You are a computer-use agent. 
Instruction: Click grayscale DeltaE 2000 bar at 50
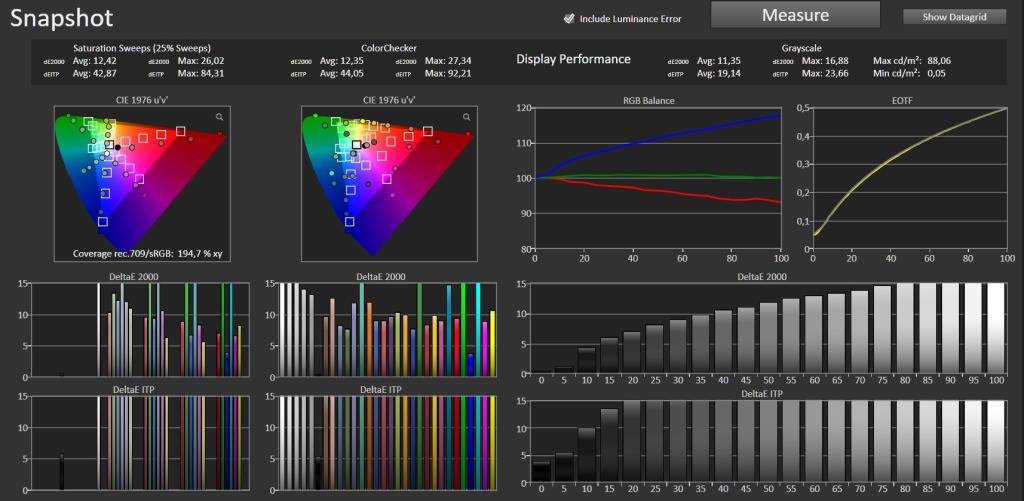[x=769, y=338]
